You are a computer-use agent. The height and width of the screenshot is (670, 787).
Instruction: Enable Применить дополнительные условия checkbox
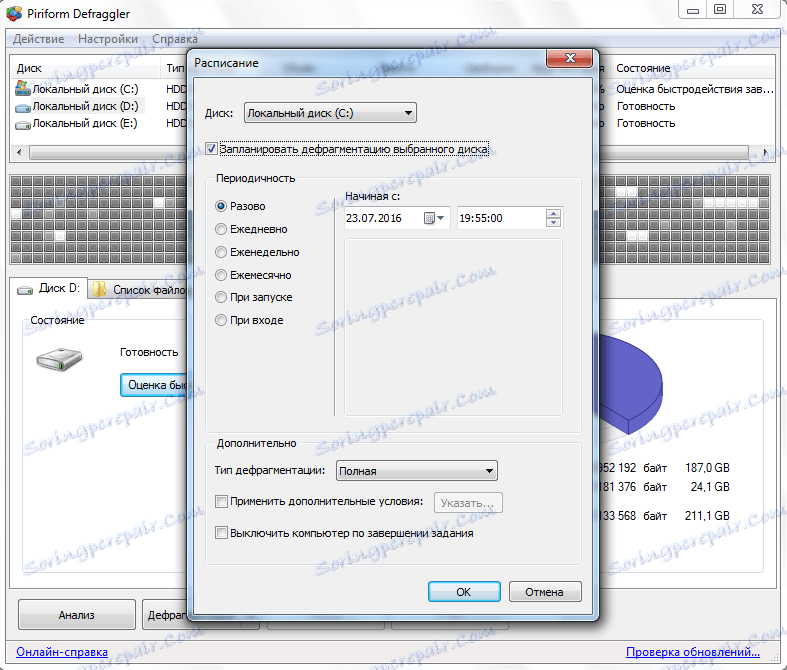pyautogui.click(x=221, y=501)
